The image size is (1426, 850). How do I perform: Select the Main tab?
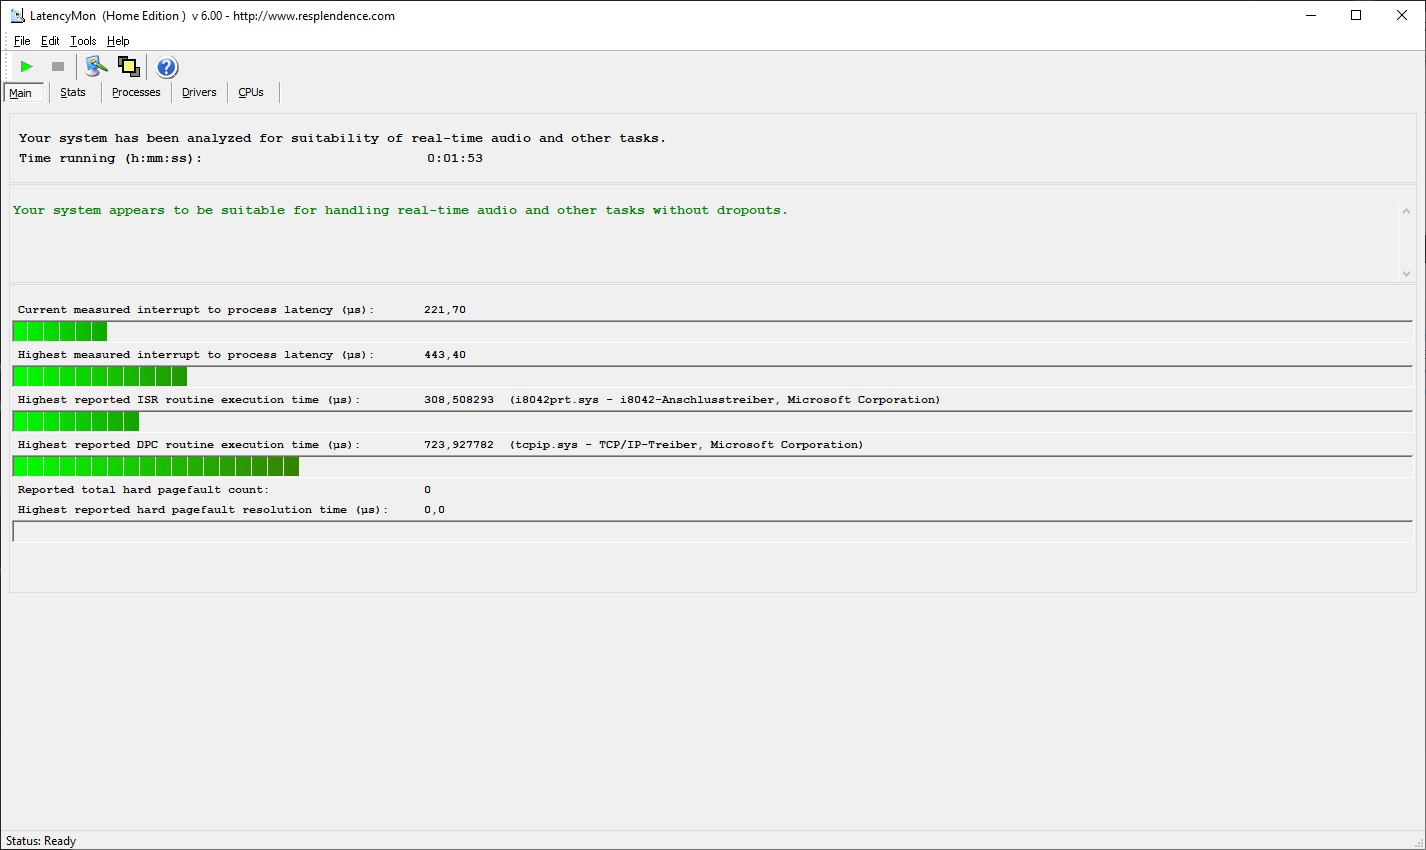pos(21,93)
